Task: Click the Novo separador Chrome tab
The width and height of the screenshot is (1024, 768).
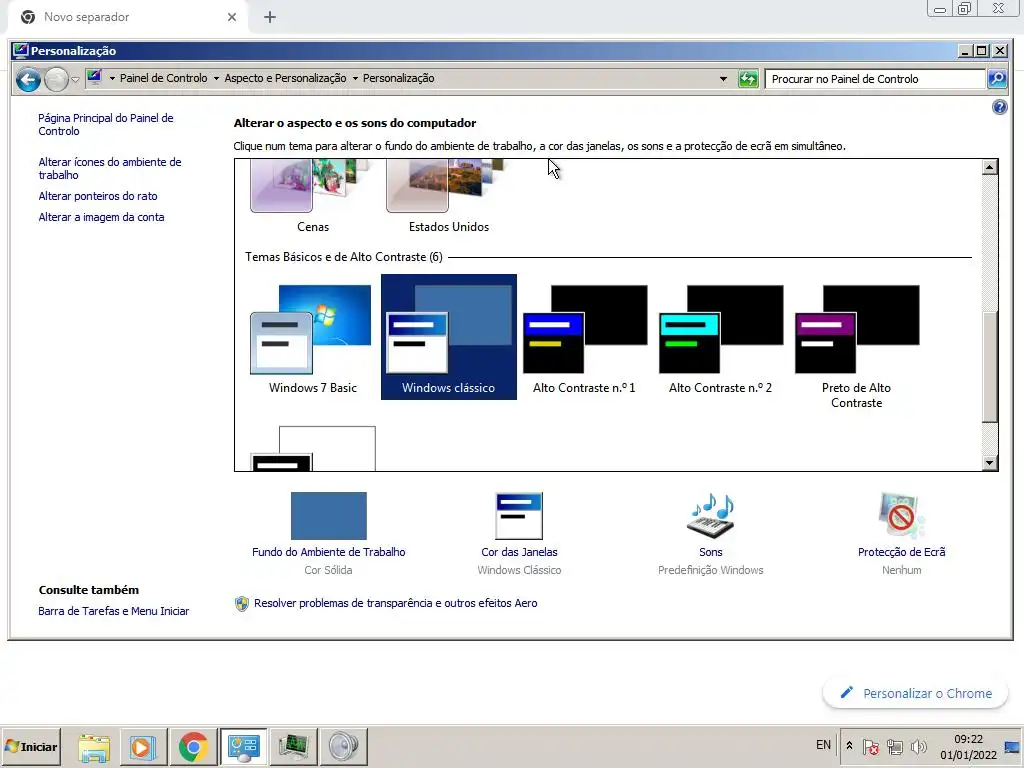Action: [127, 17]
